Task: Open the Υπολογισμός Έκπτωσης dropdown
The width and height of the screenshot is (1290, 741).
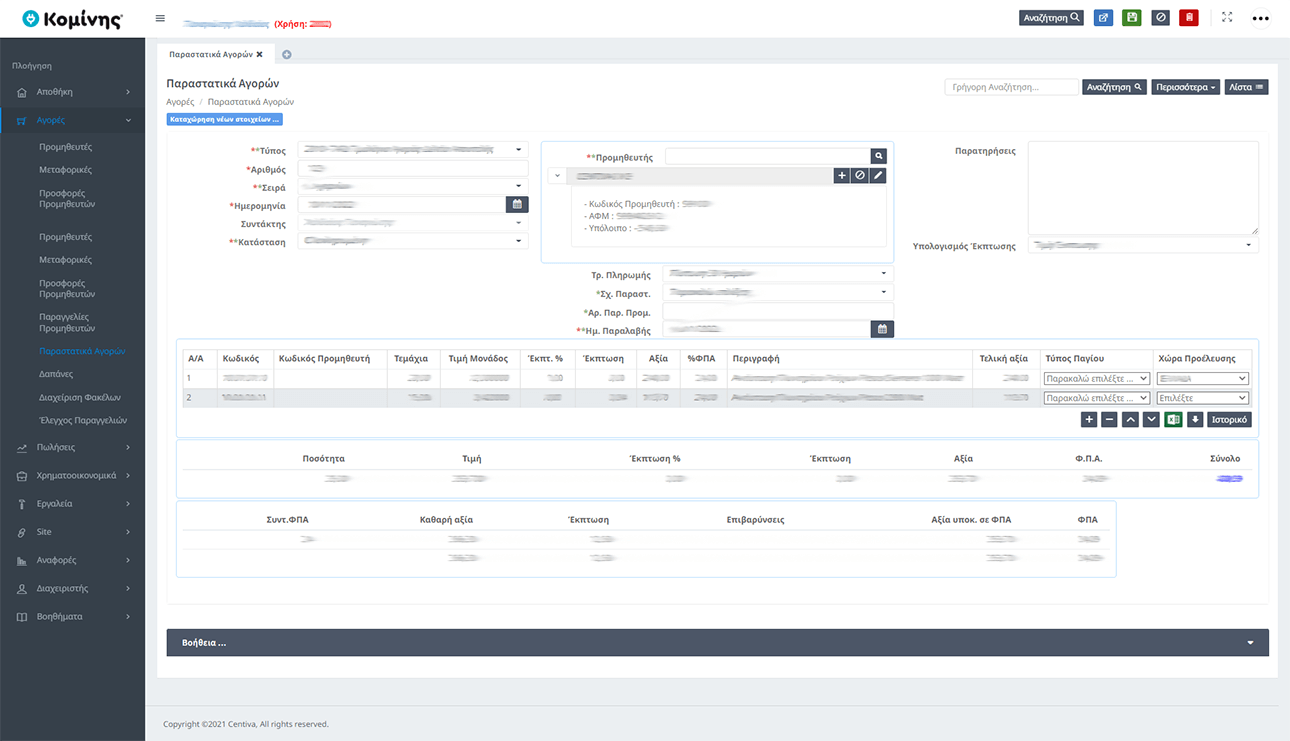Action: point(1143,245)
